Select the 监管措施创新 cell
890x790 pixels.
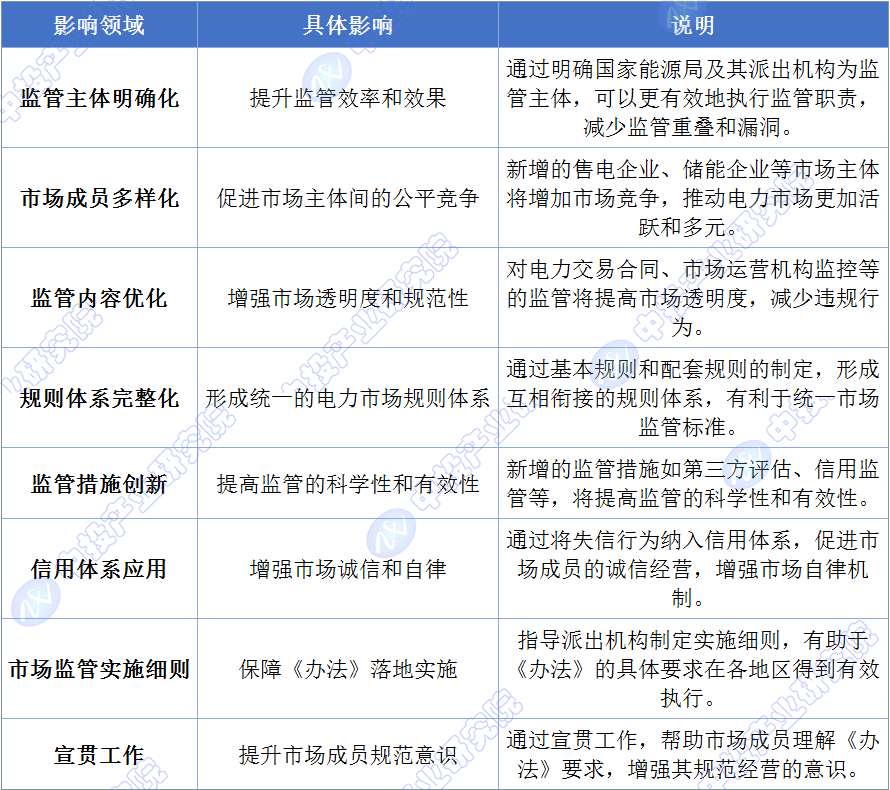99,484
